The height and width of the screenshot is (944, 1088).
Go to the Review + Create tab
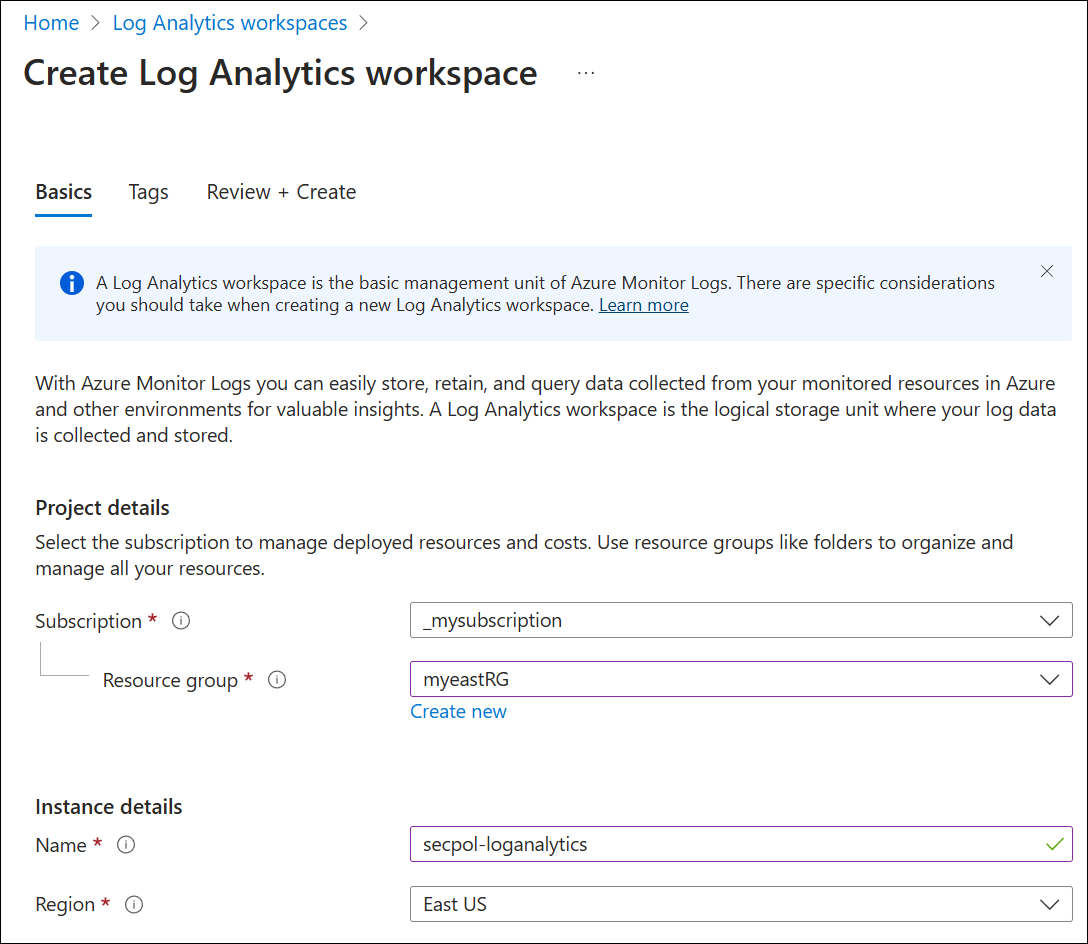[x=281, y=192]
